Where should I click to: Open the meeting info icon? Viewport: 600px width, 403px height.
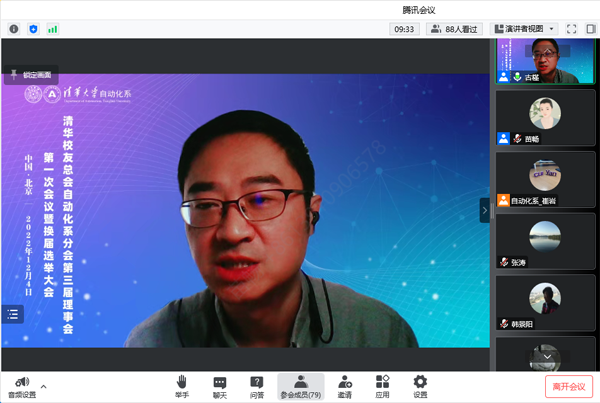[x=14, y=29]
